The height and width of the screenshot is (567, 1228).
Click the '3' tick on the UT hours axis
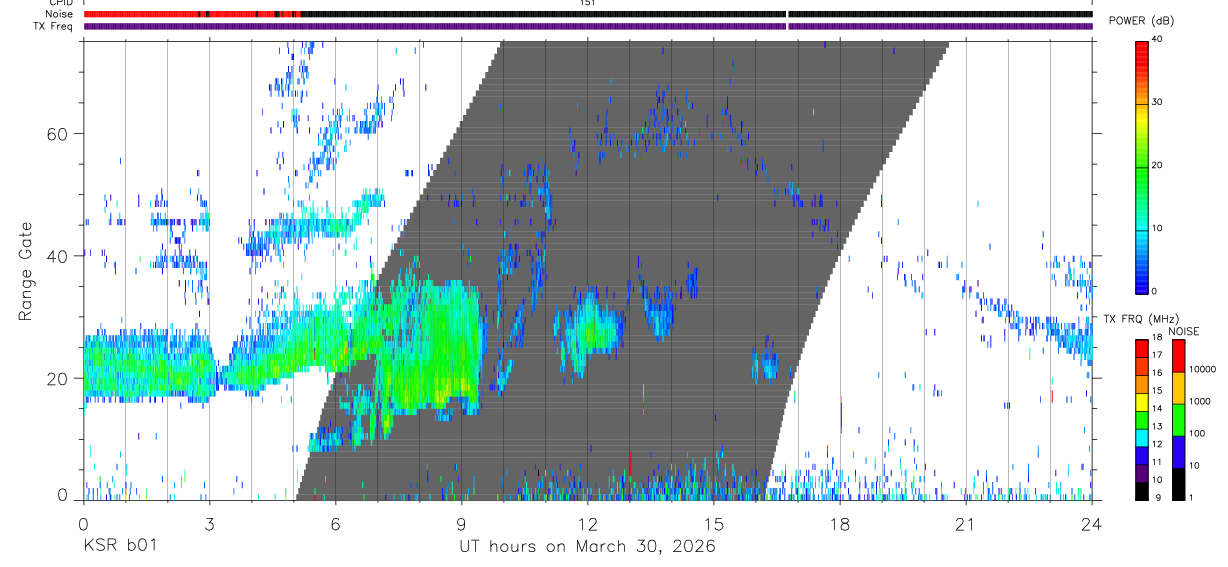(209, 522)
